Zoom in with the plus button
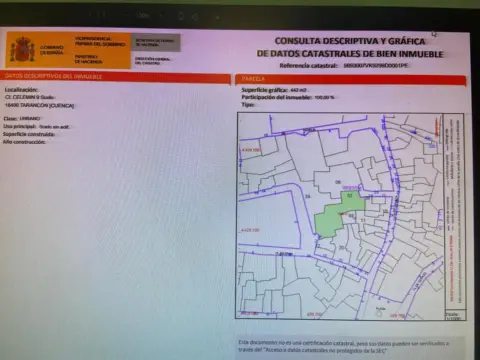 tap(161, 15)
